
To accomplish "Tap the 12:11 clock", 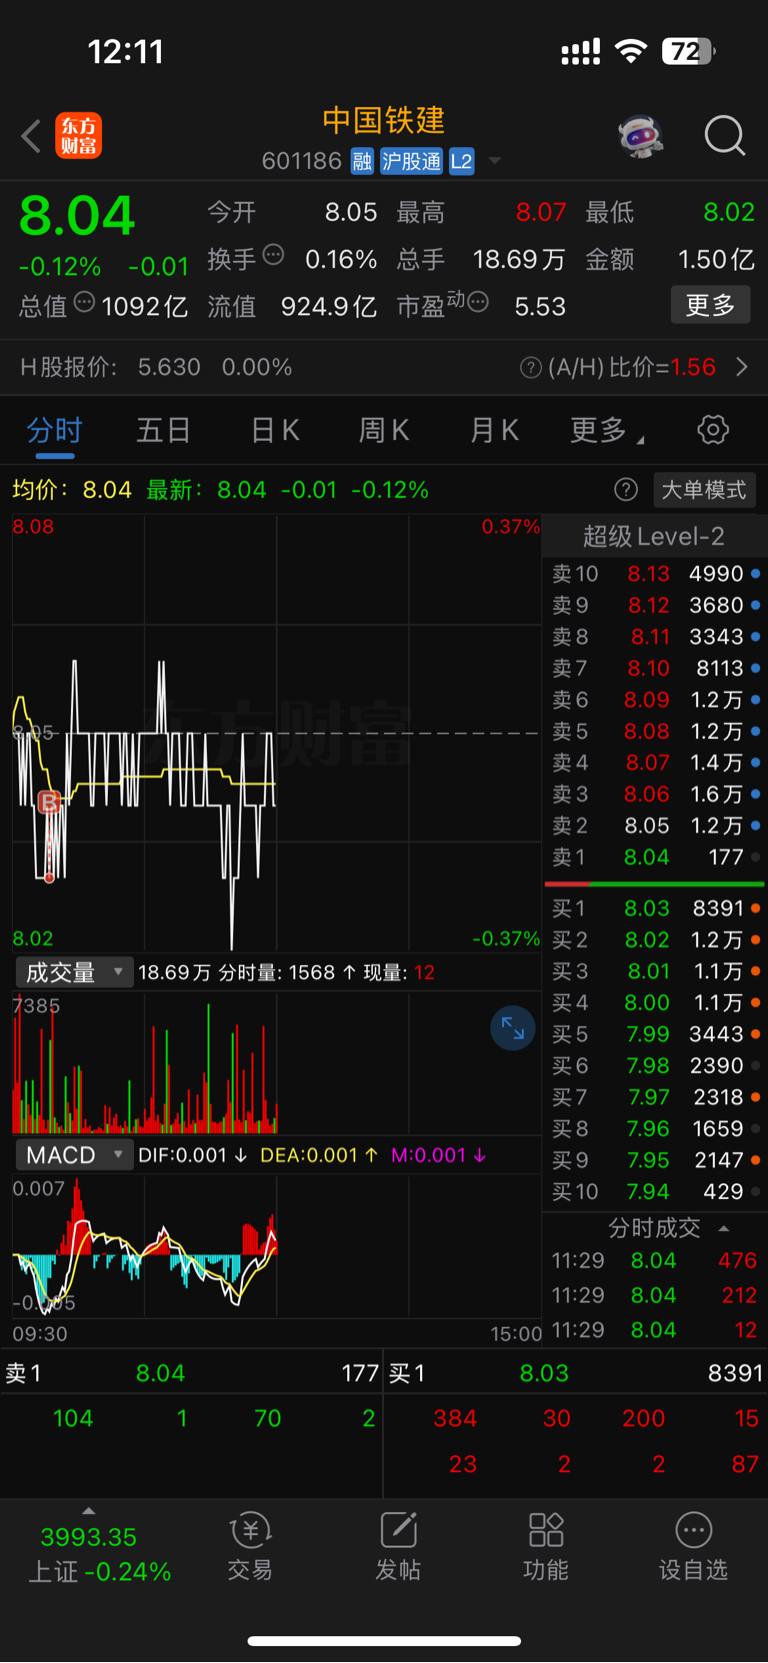I will click(x=126, y=51).
